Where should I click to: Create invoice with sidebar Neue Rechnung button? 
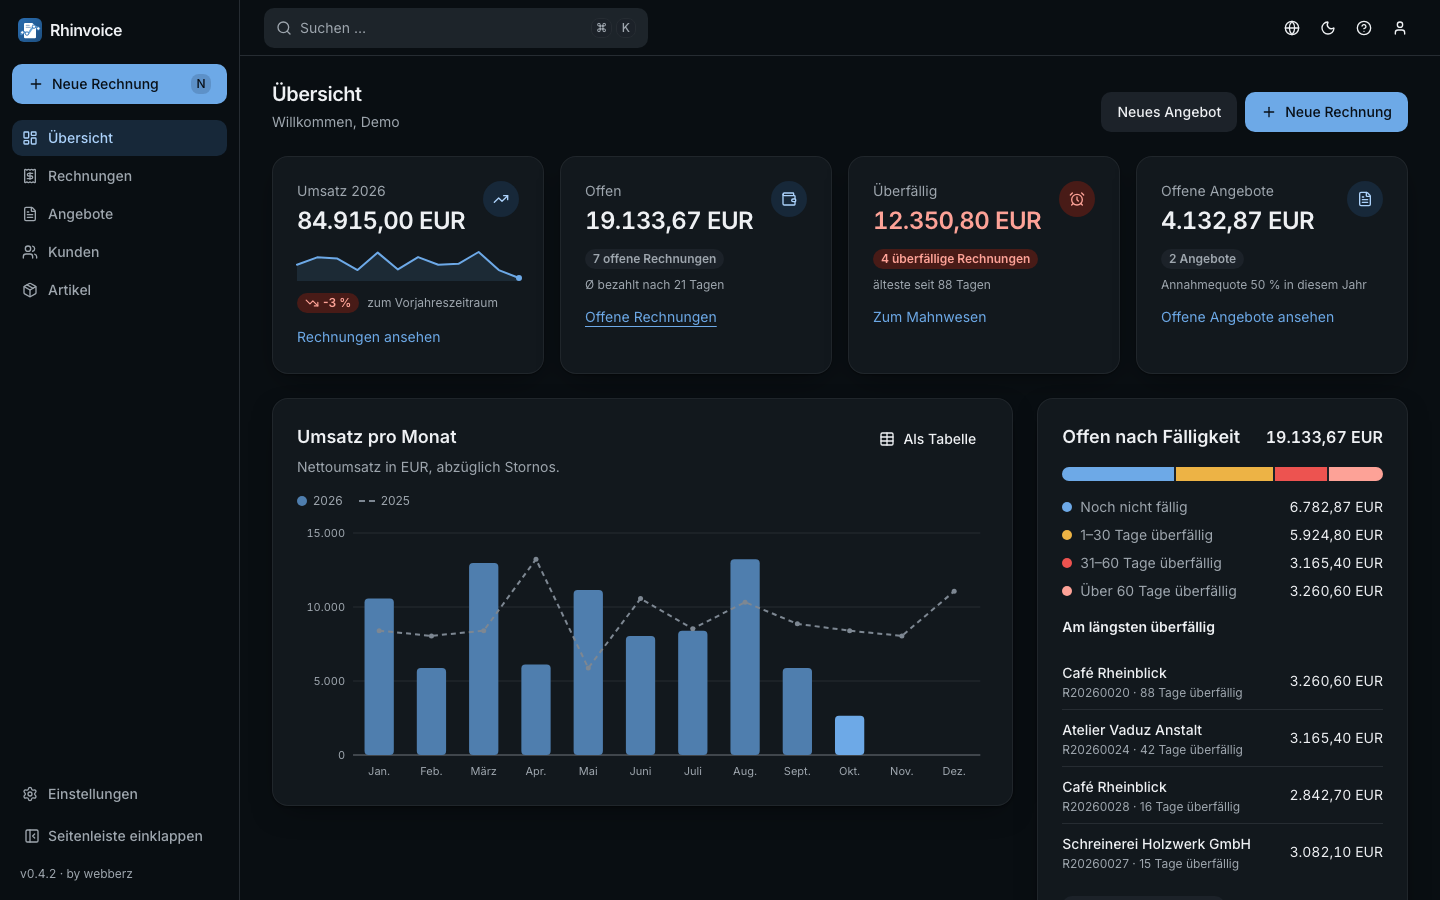click(x=119, y=84)
